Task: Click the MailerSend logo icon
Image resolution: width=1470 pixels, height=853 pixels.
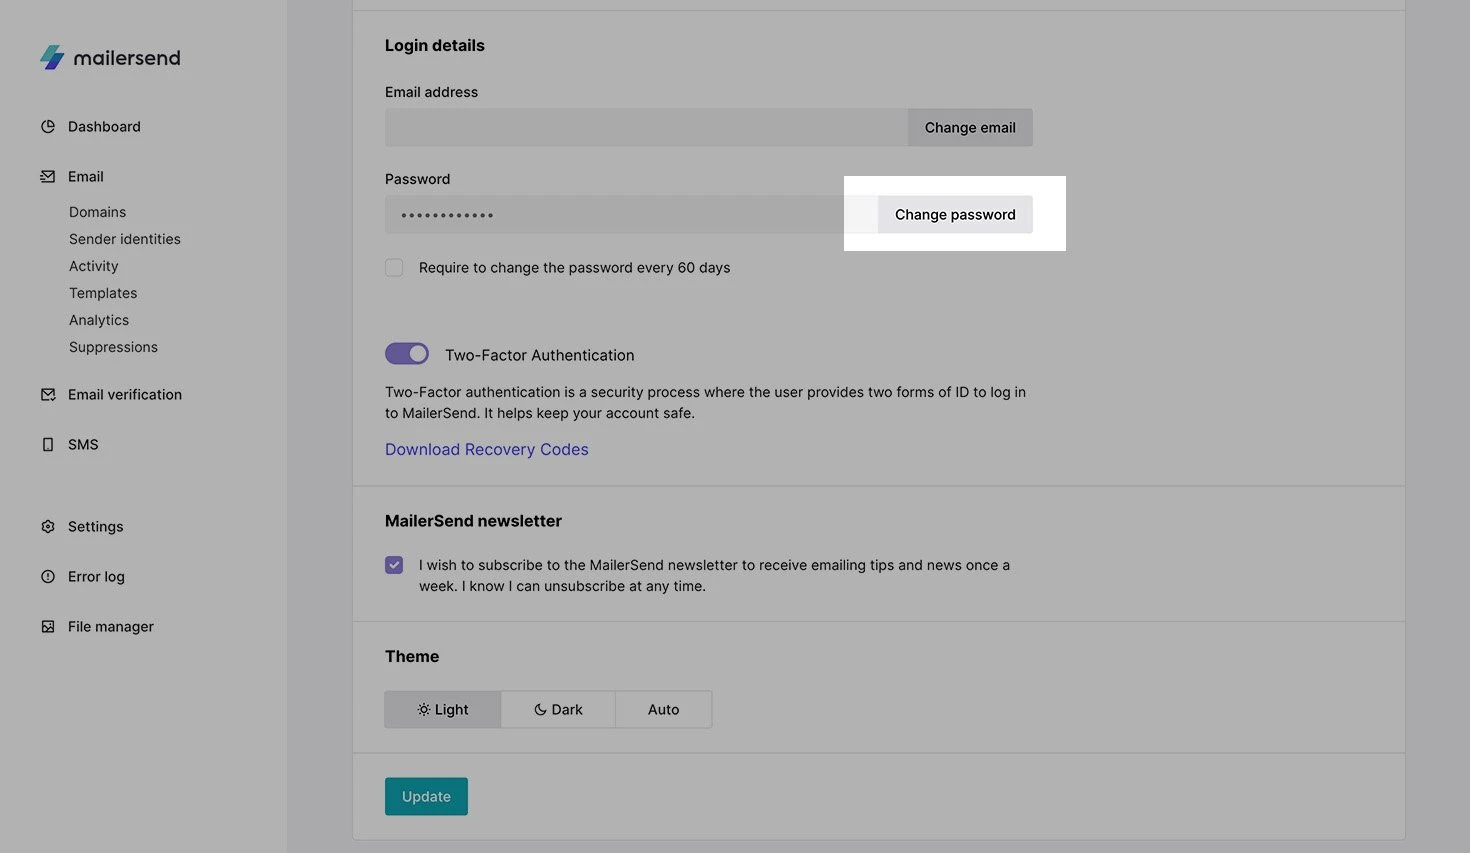Action: [52, 57]
